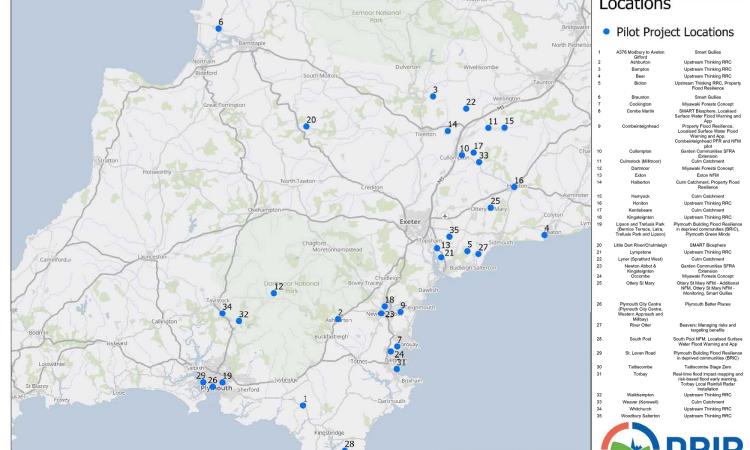
Task: Click 'Cockington' in the legend list
Action: [x=640, y=104]
